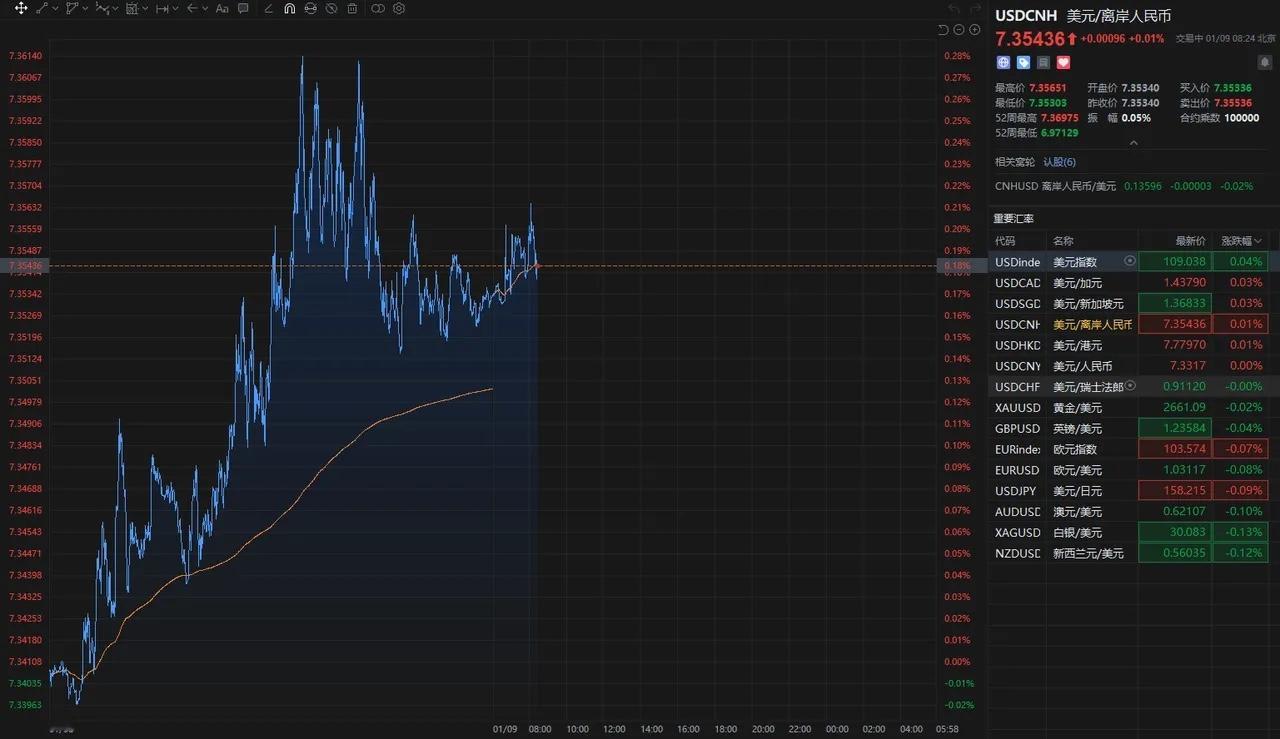The height and width of the screenshot is (739, 1280).
Task: Toggle hide all drawings eye icon
Action: [331, 8]
